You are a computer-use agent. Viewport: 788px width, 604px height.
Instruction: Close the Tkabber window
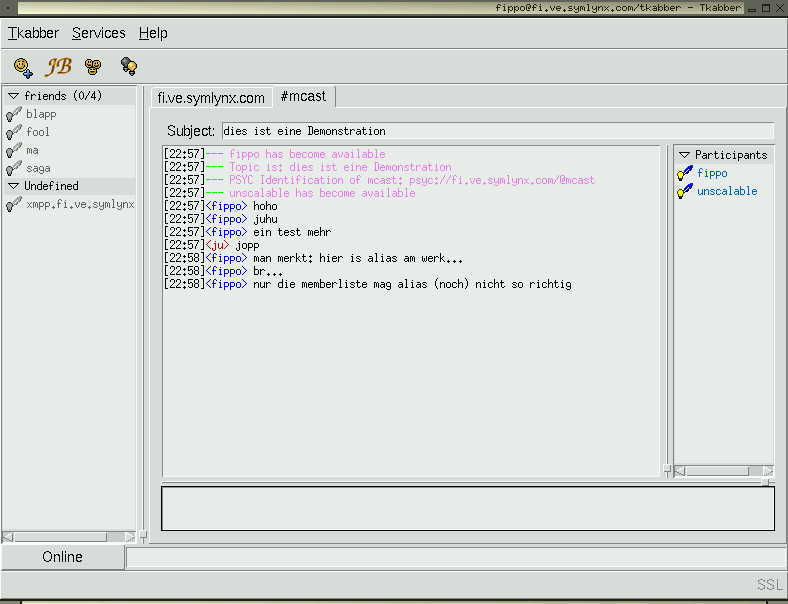click(780, 8)
